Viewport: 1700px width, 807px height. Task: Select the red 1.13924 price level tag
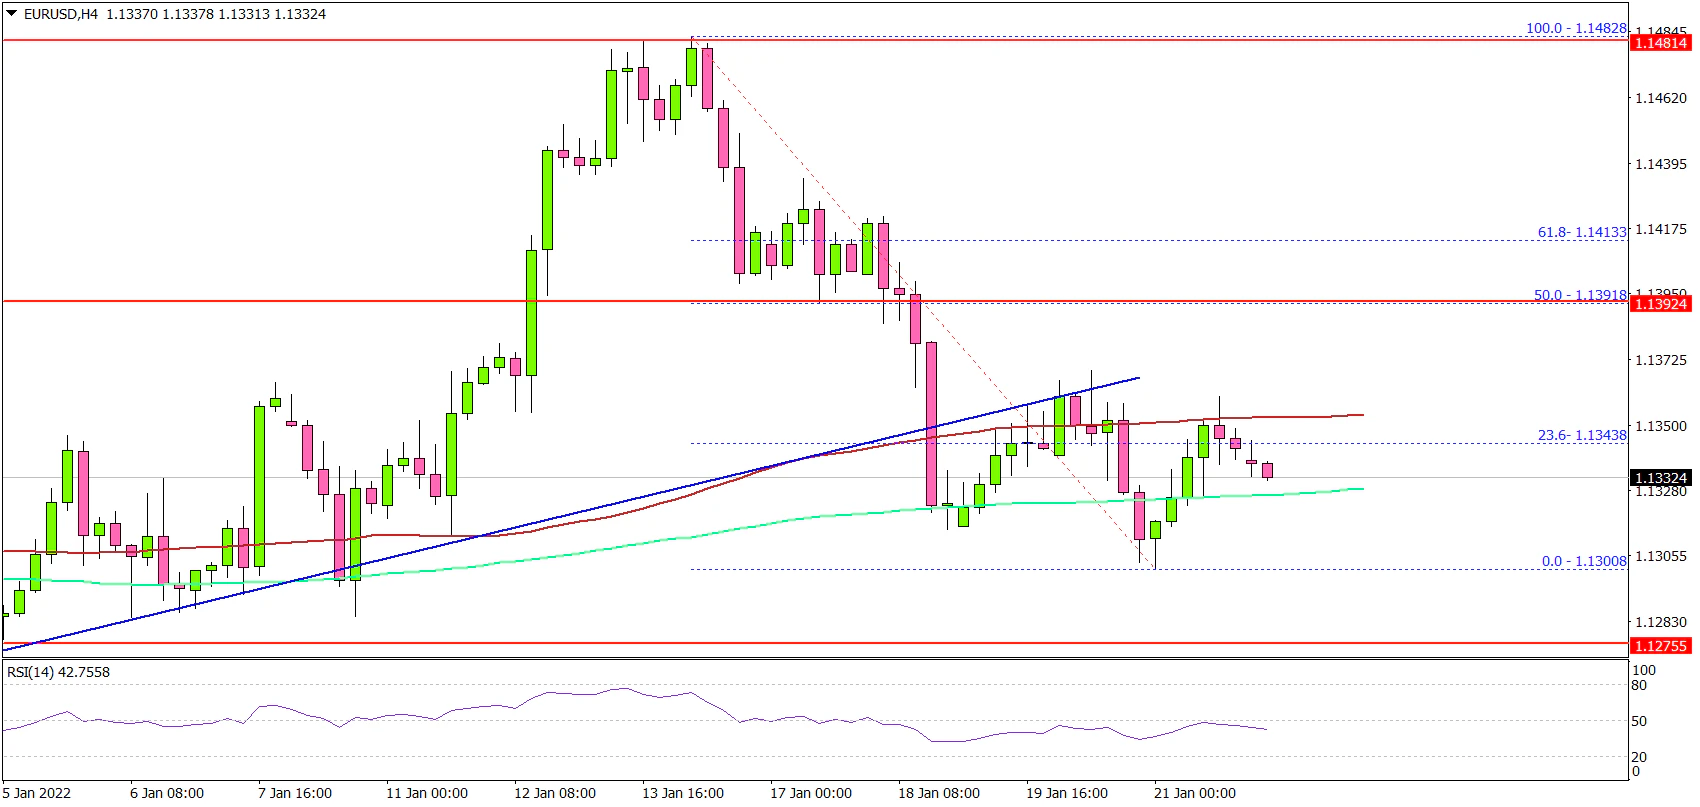click(1660, 304)
